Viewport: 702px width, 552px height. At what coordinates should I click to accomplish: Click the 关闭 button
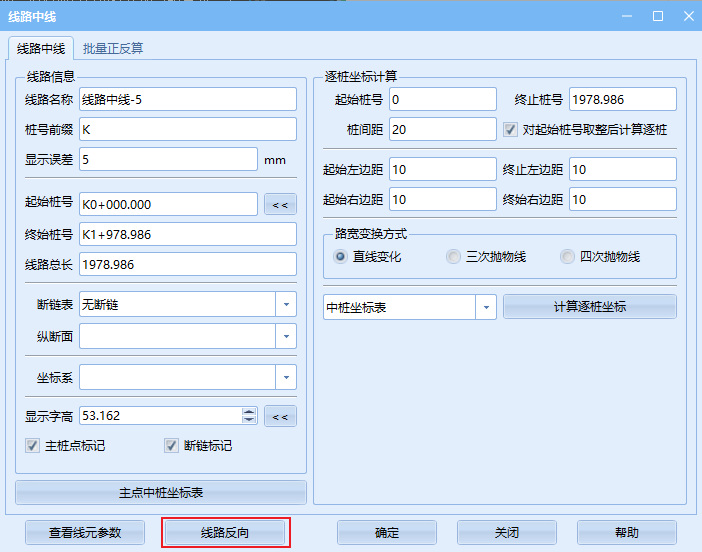click(507, 533)
